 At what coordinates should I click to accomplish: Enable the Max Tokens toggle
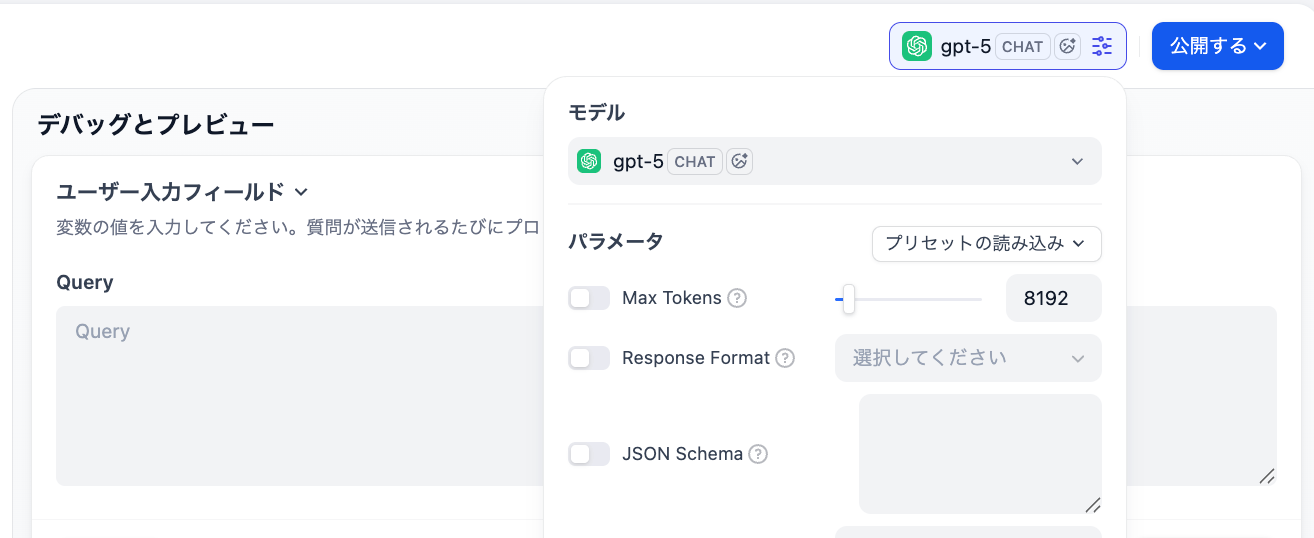point(589,298)
